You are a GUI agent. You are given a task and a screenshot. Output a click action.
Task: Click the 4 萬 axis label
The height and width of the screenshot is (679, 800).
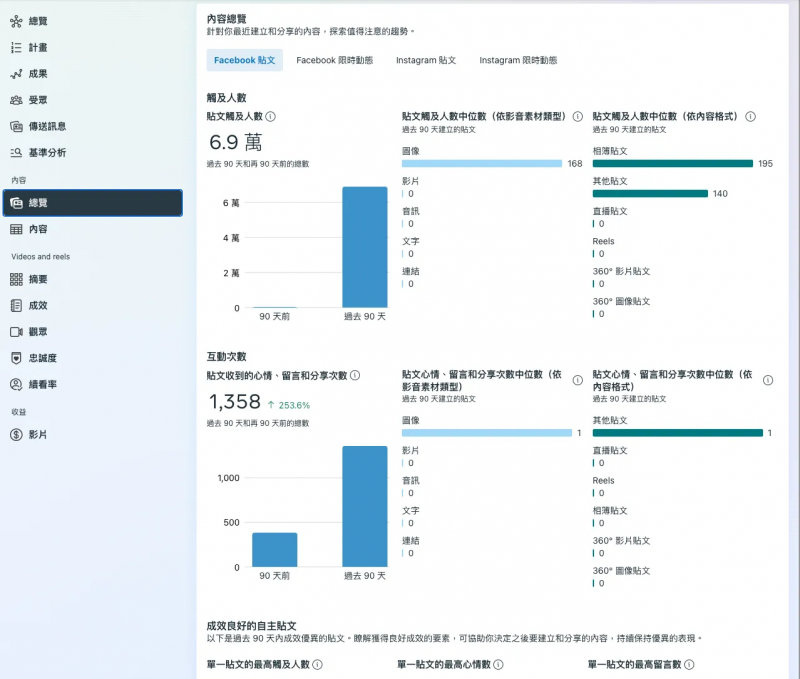[231, 238]
